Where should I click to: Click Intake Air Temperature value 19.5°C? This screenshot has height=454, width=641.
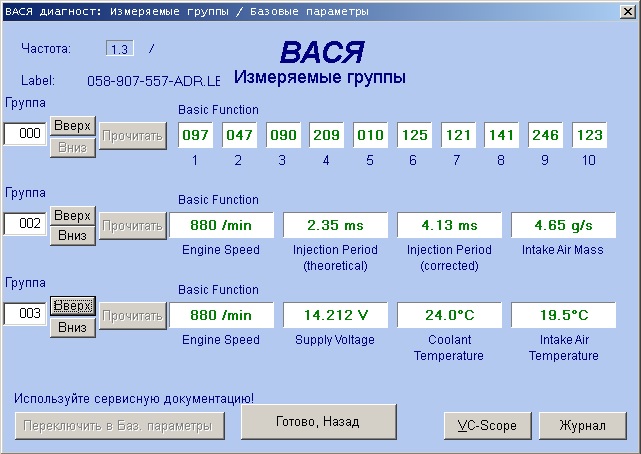[563, 315]
